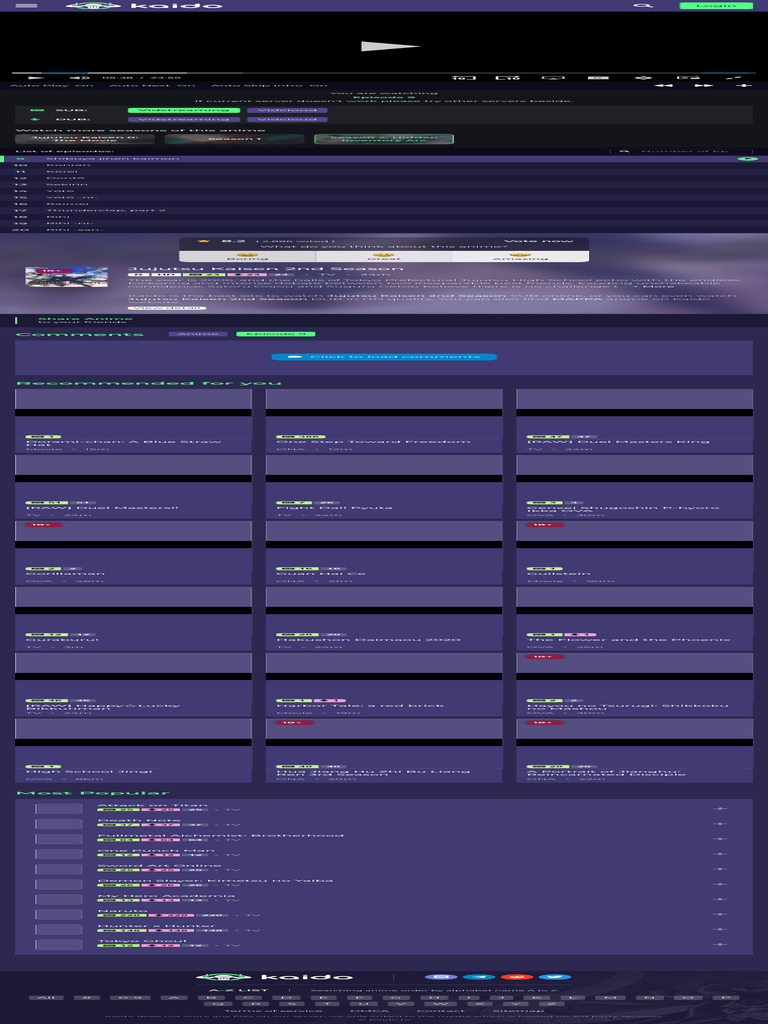Toggle Auto Play
The height and width of the screenshot is (1024, 768).
(52, 86)
